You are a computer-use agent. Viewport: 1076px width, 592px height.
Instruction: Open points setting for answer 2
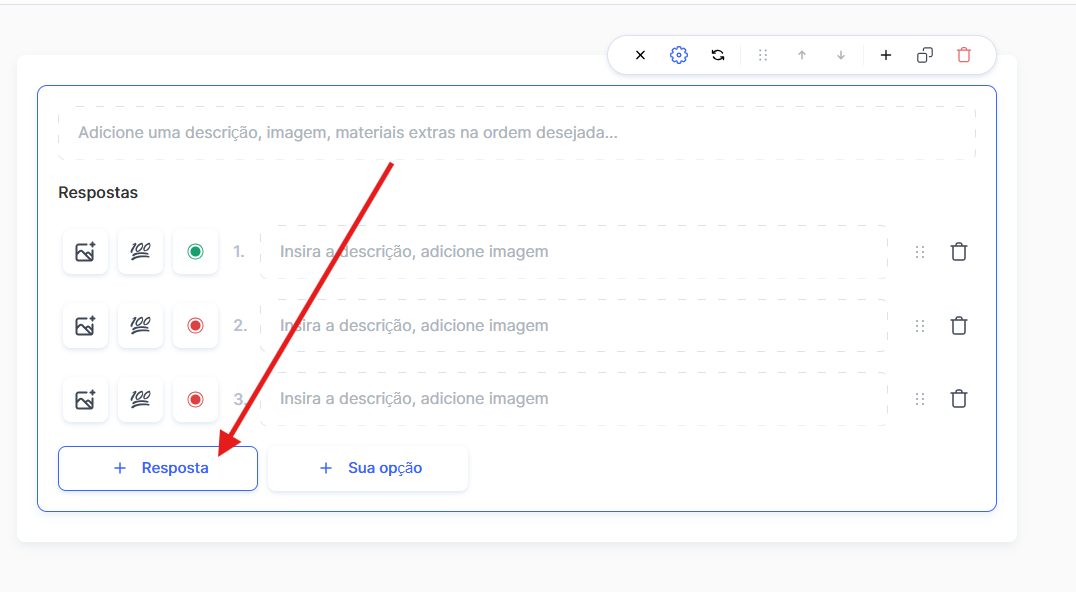pos(140,325)
